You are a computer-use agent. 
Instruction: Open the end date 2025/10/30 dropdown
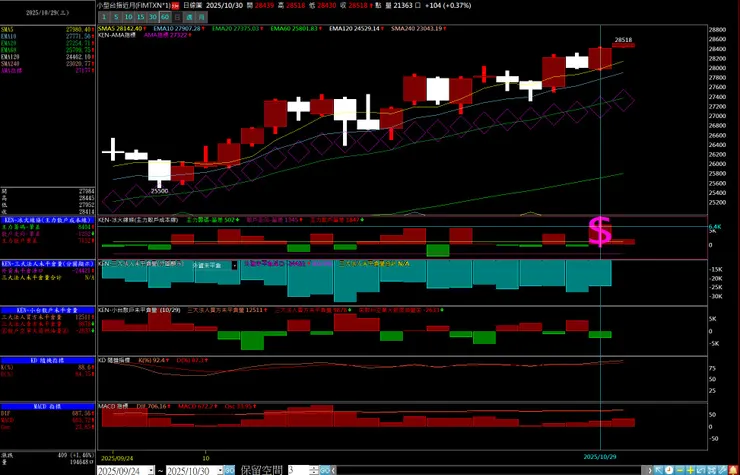coord(220,471)
